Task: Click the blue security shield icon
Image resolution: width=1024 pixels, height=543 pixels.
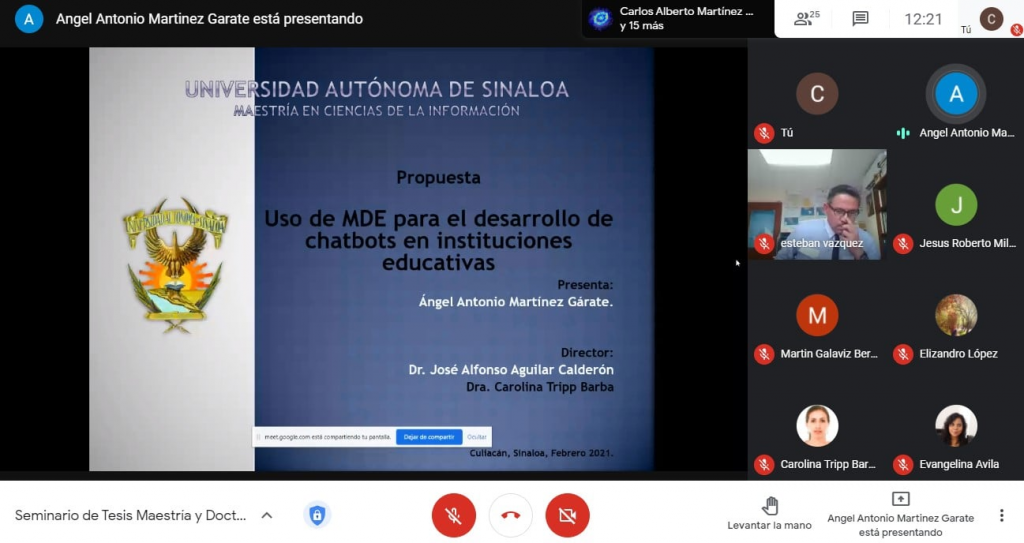Action: pyautogui.click(x=317, y=516)
